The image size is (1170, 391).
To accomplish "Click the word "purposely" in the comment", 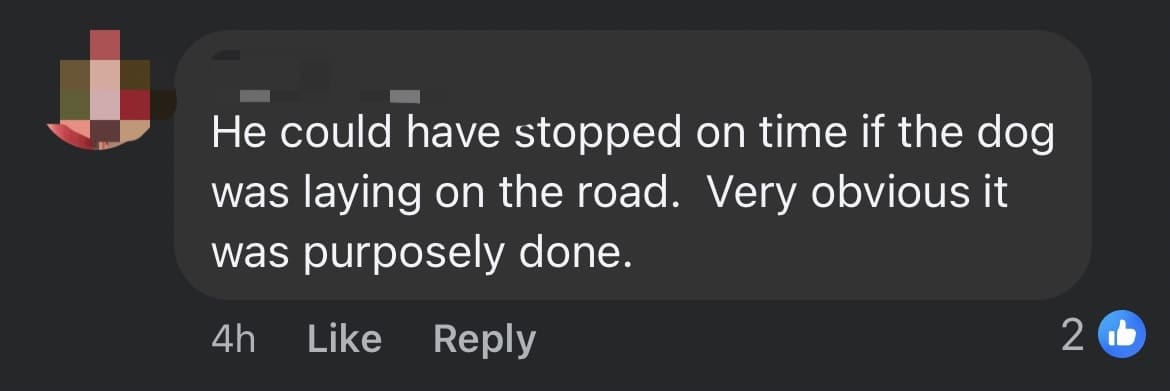I will (404, 256).
